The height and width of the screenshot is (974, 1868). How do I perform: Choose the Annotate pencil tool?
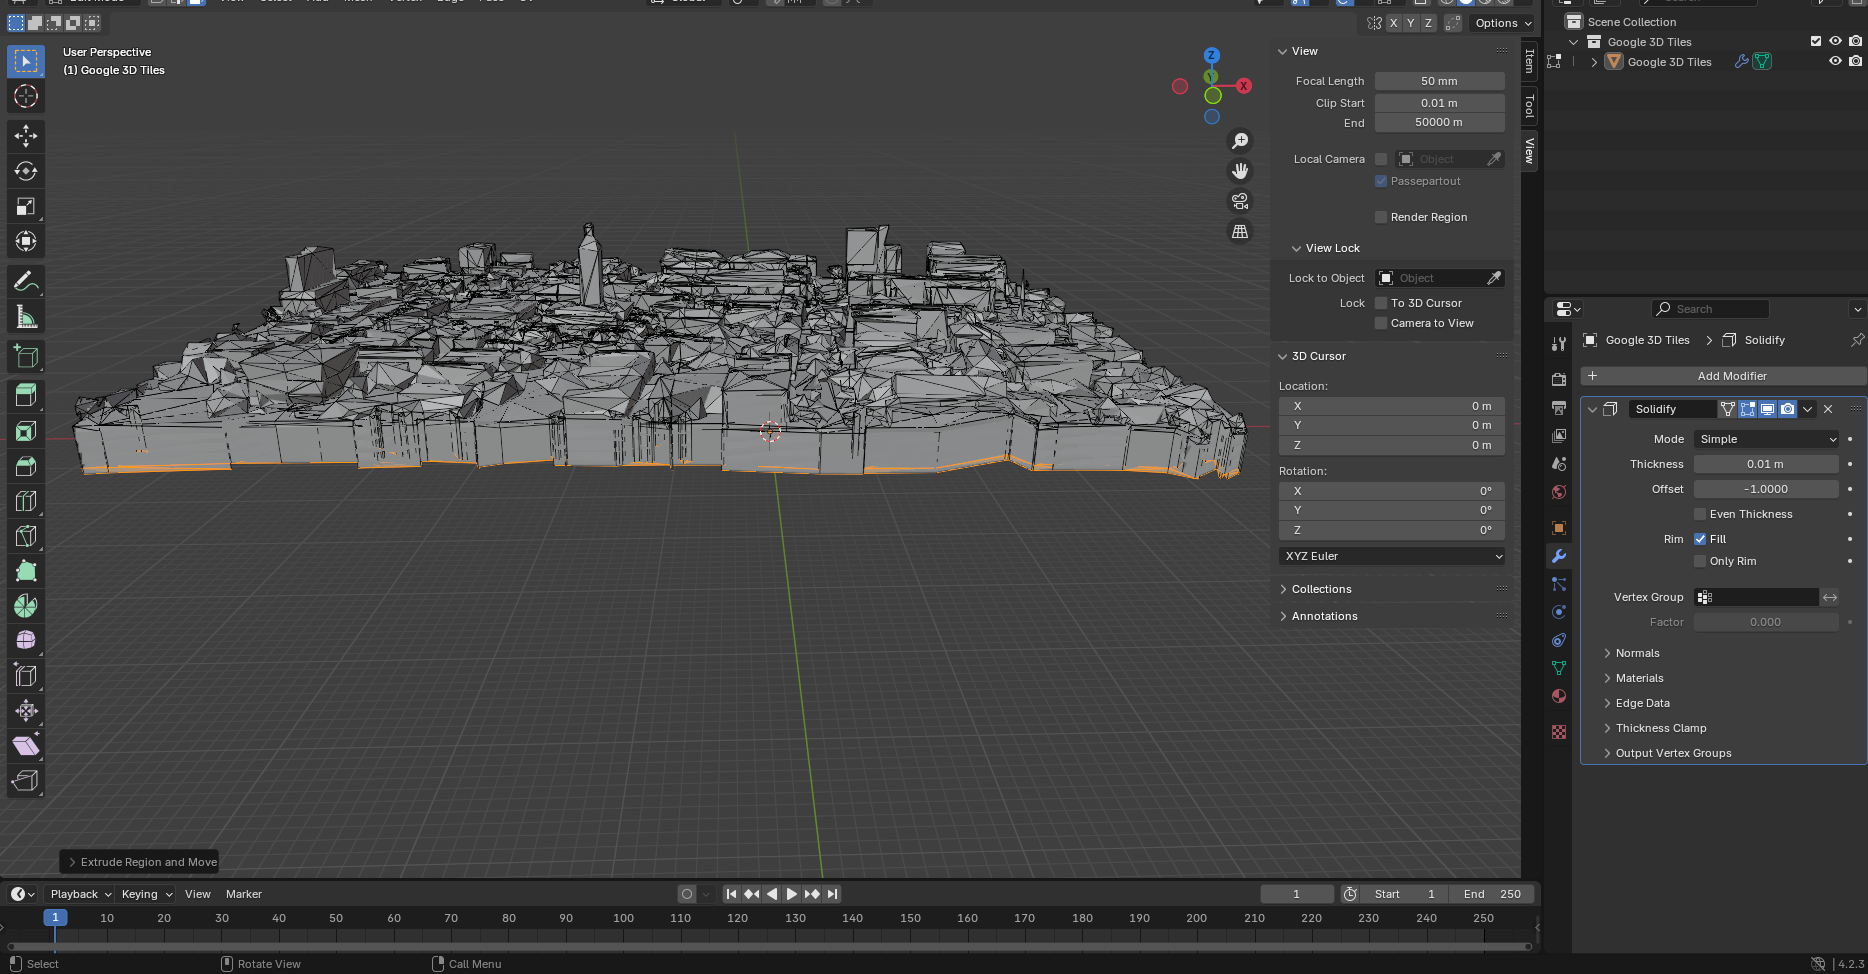click(x=26, y=282)
